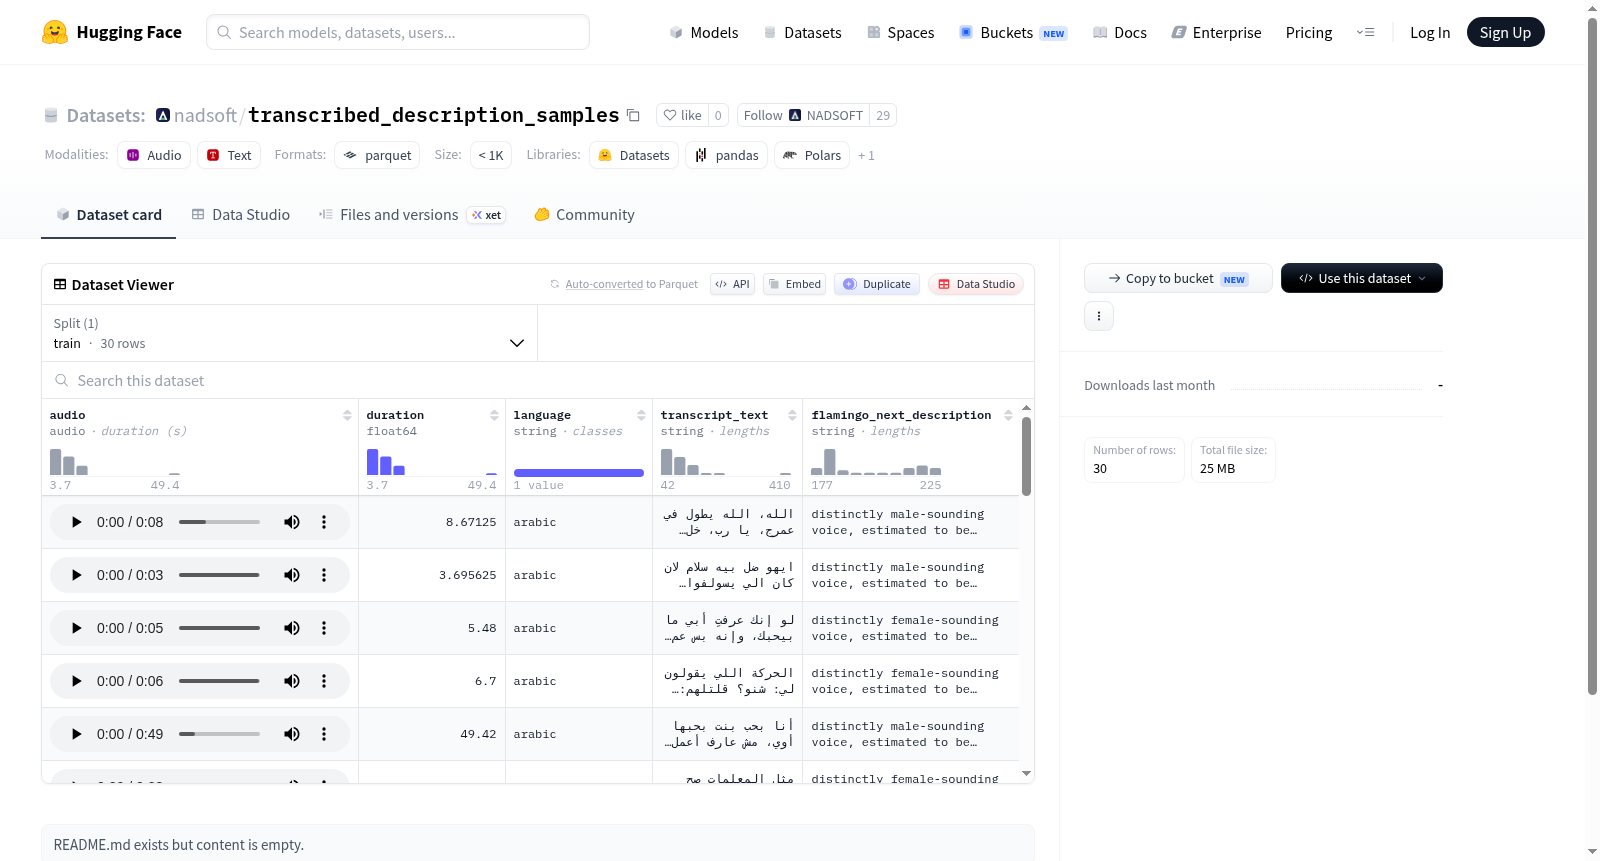
Task: Select the pandas library tag
Action: point(727,155)
